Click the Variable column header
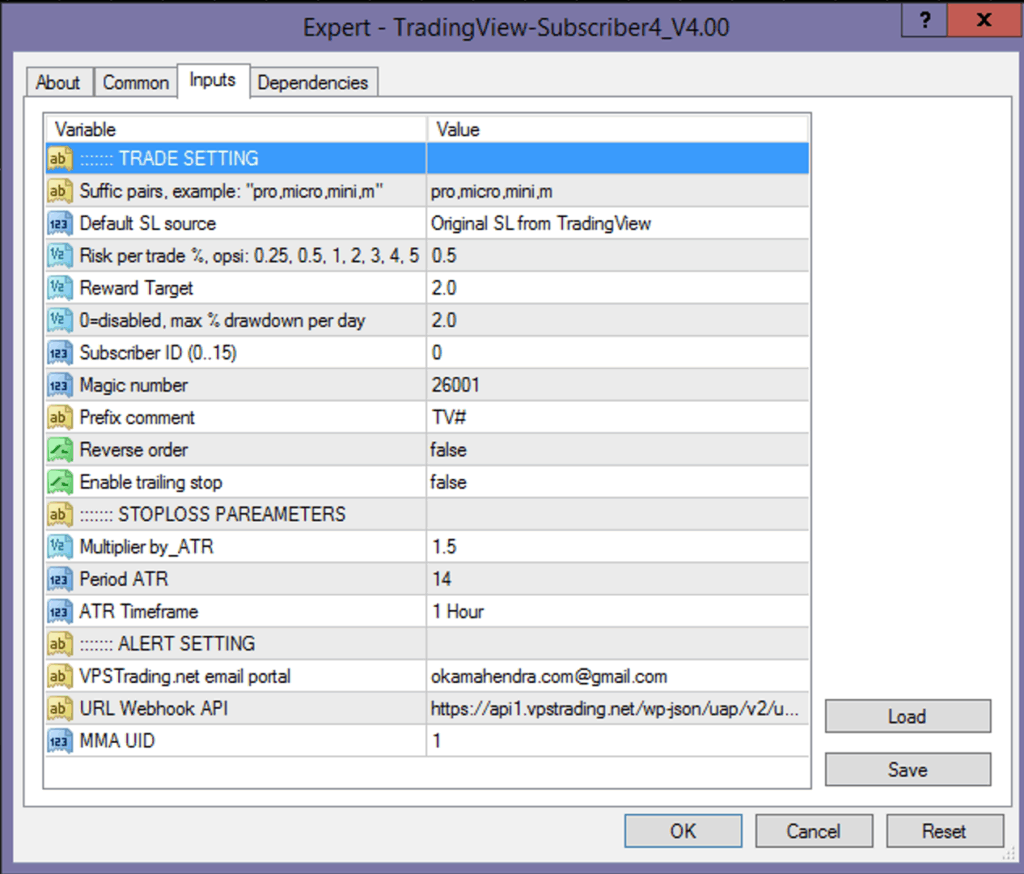Viewport: 1024px width, 874px height. point(236,129)
